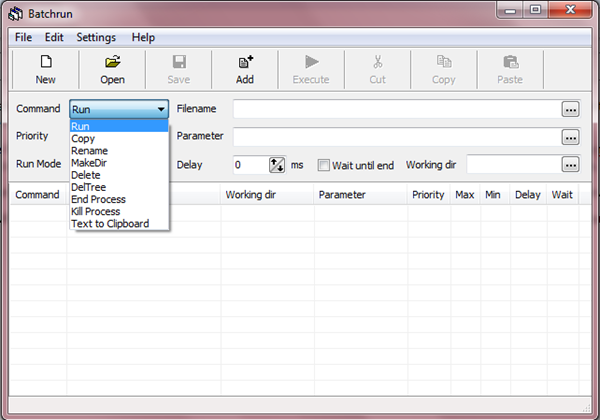Select Run in the Command list
Image resolution: width=600 pixels, height=420 pixels.
pos(119,126)
